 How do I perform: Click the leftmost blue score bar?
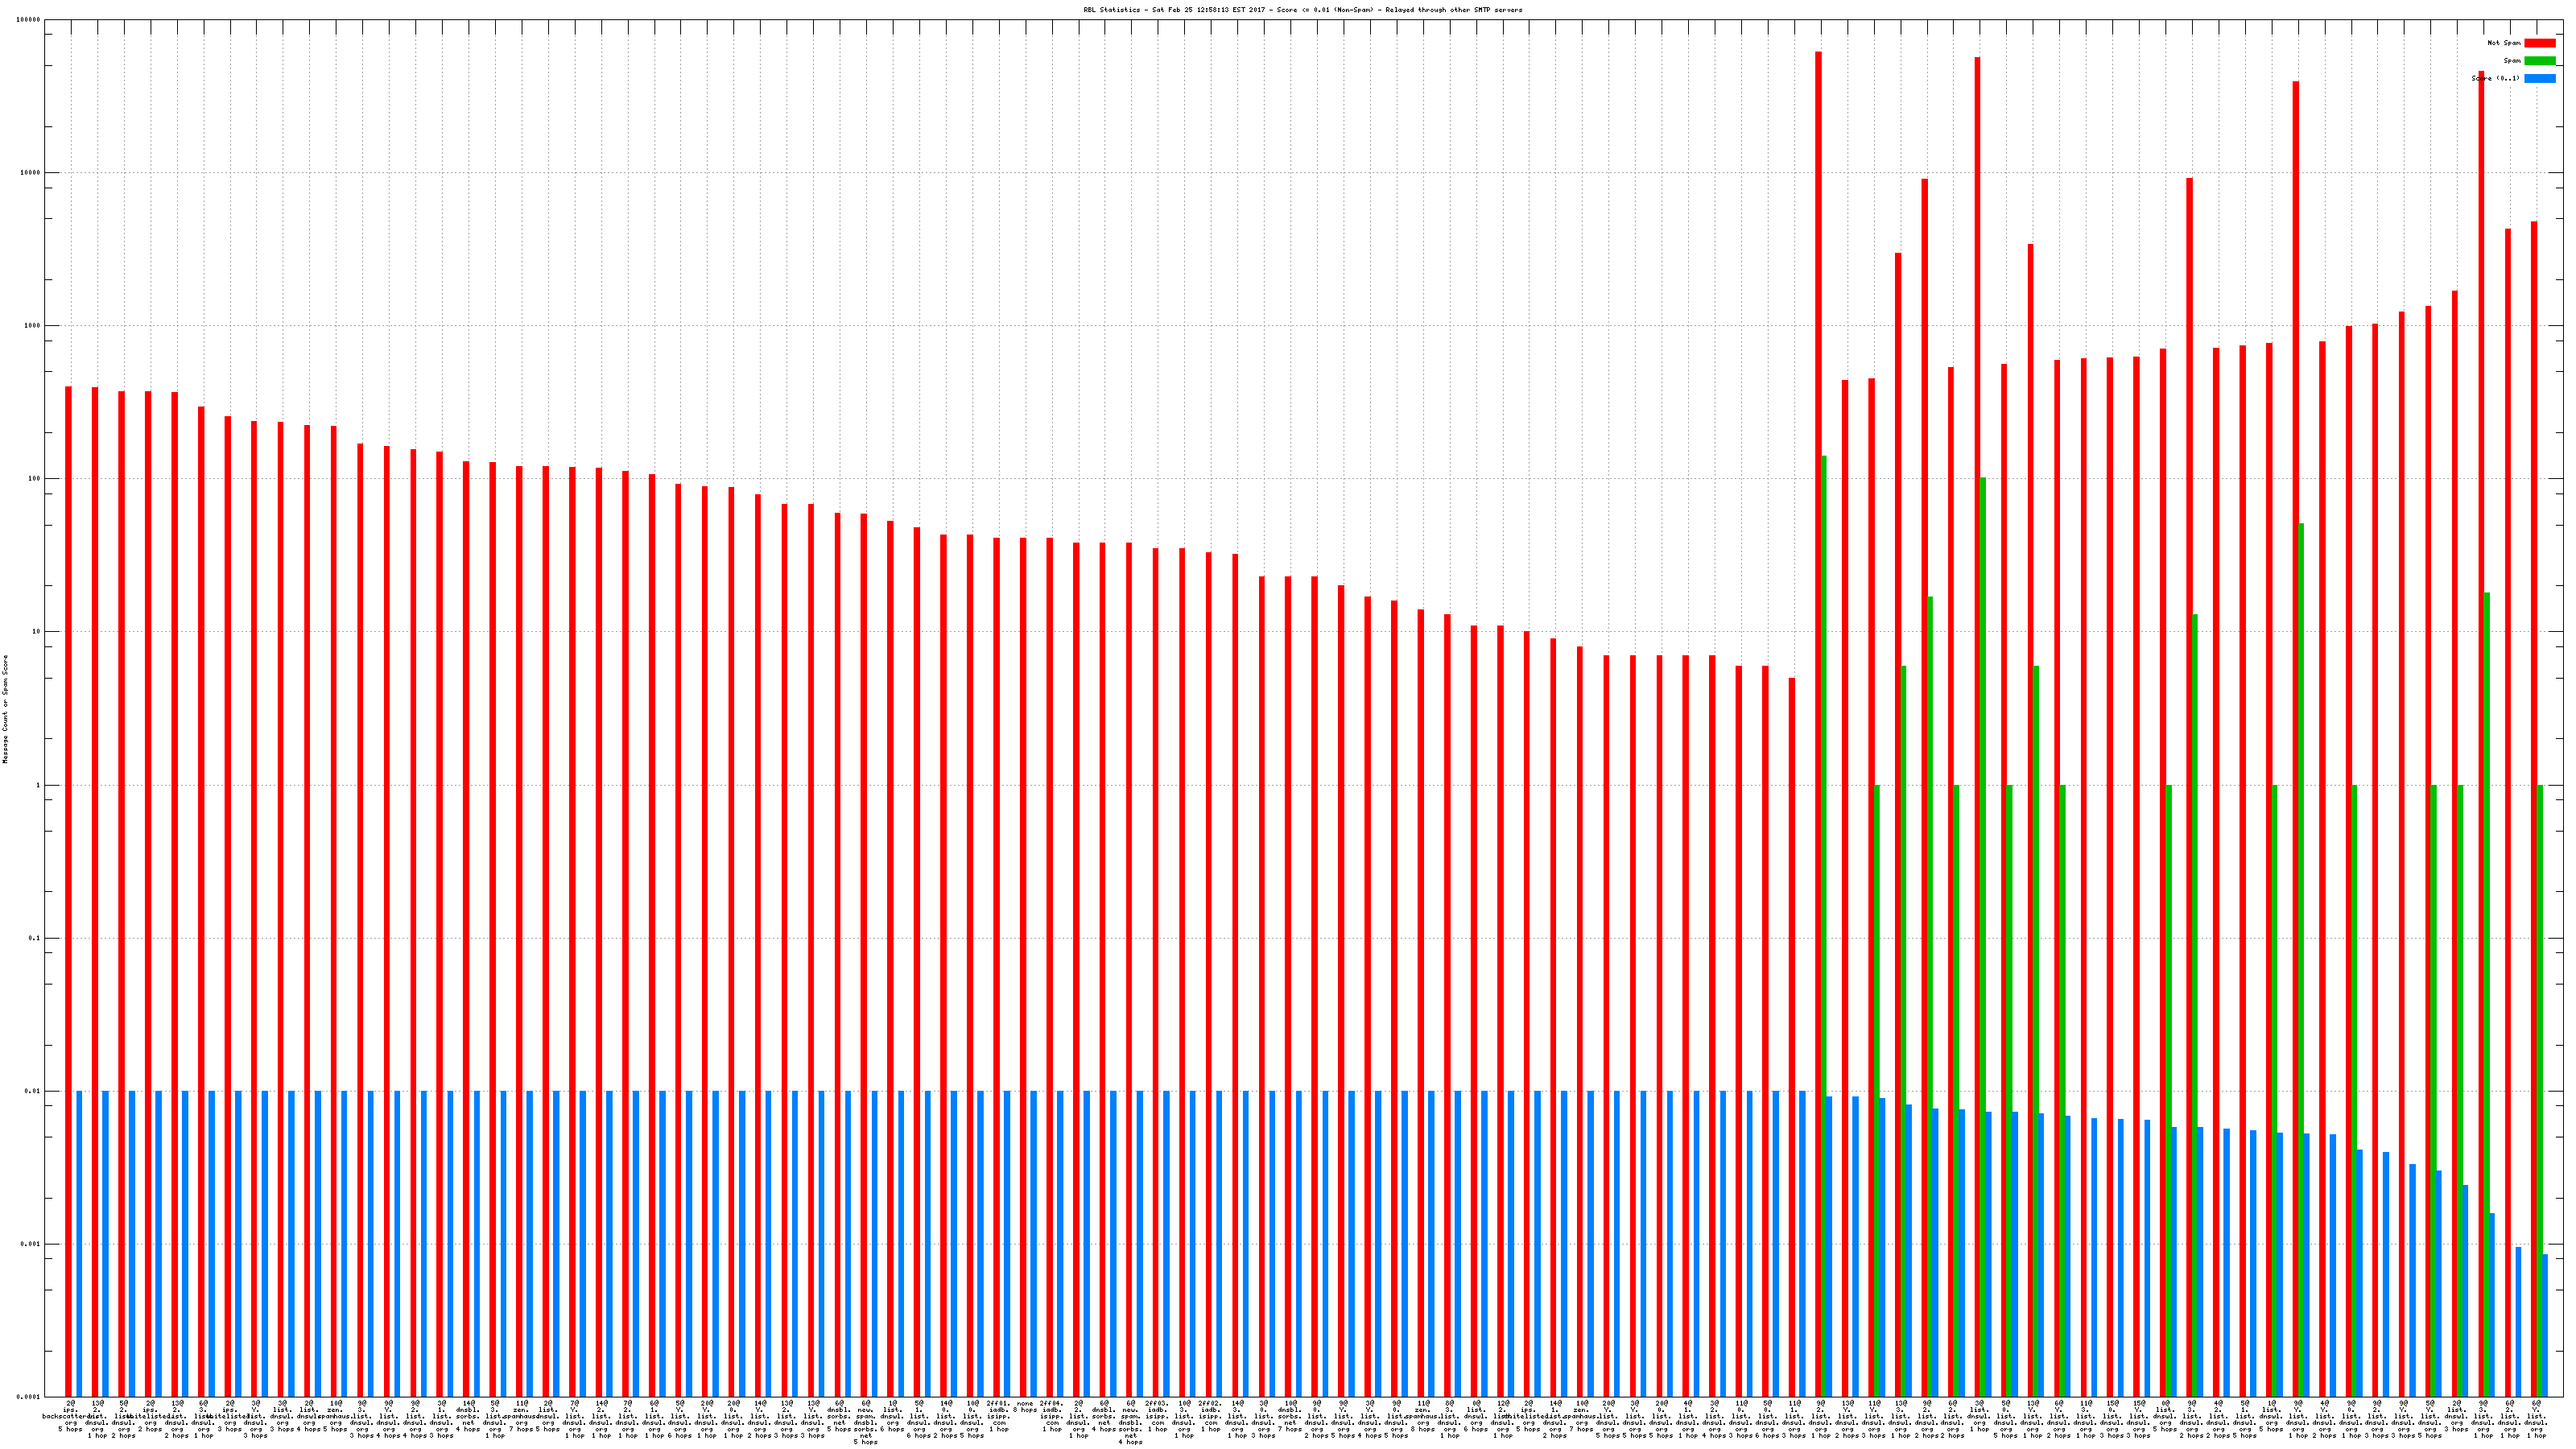79,1244
